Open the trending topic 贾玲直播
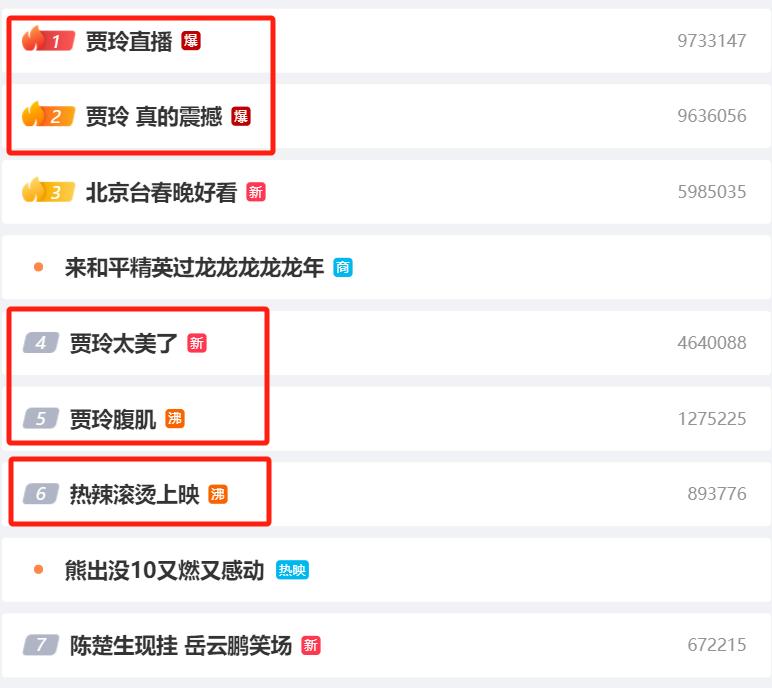 tap(129, 41)
